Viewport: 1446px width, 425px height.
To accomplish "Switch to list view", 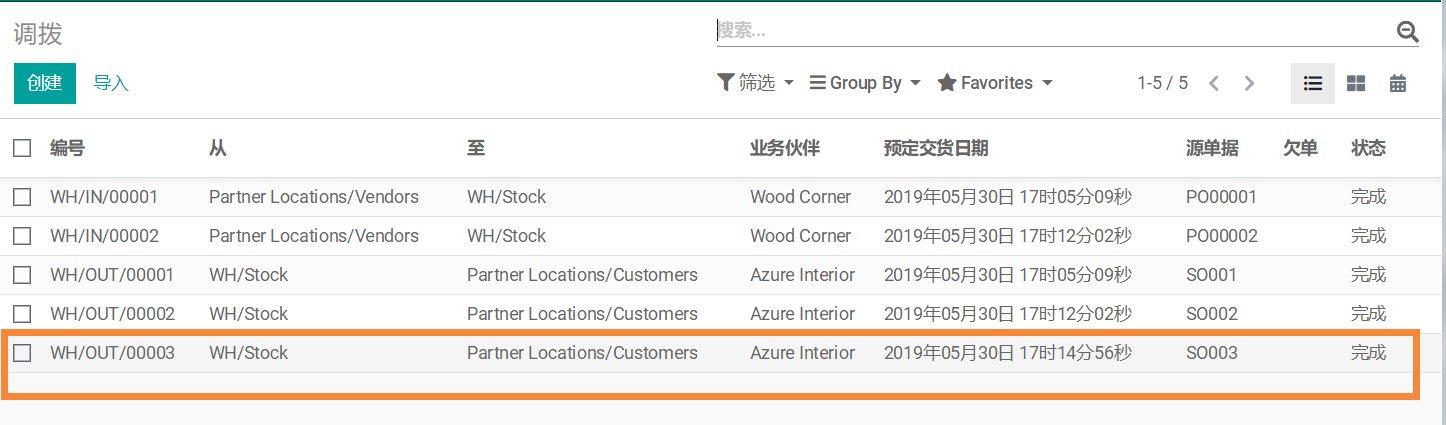I will pos(1313,83).
